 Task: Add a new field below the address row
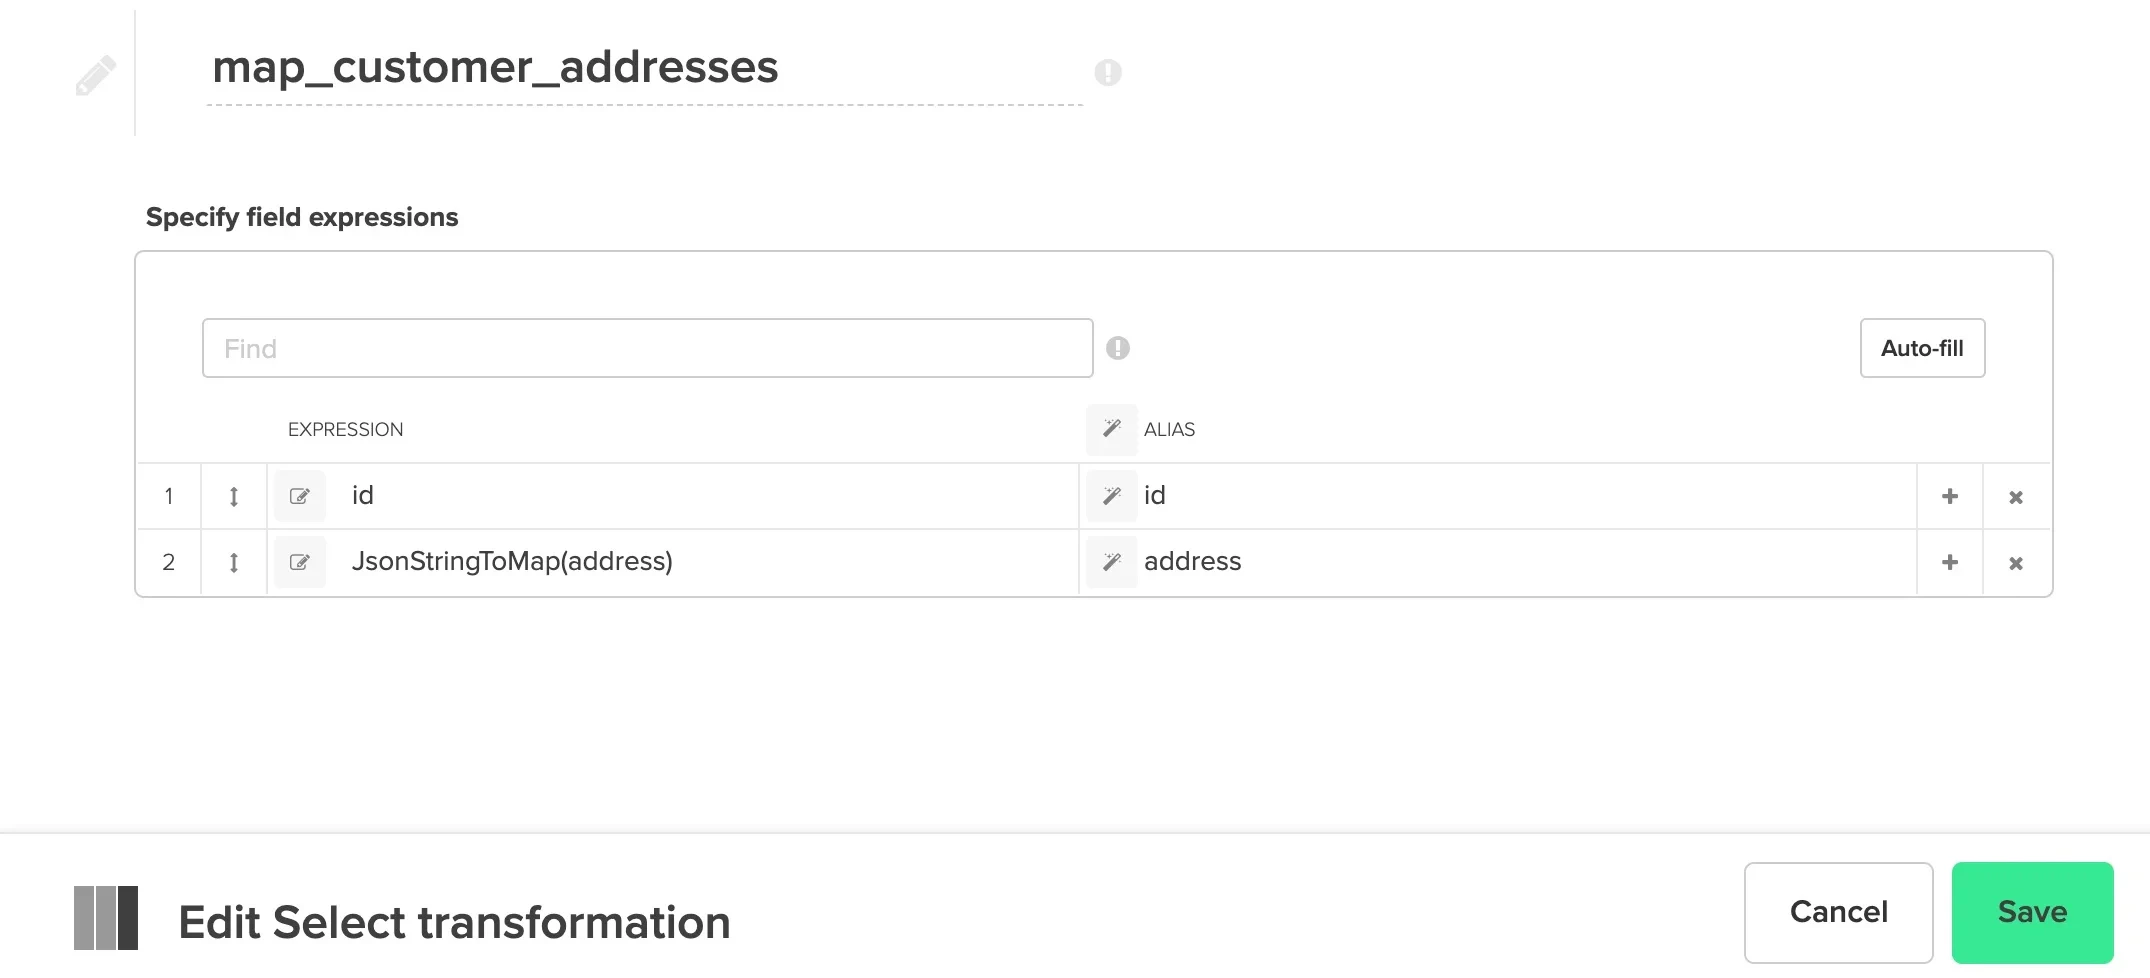(x=1949, y=562)
